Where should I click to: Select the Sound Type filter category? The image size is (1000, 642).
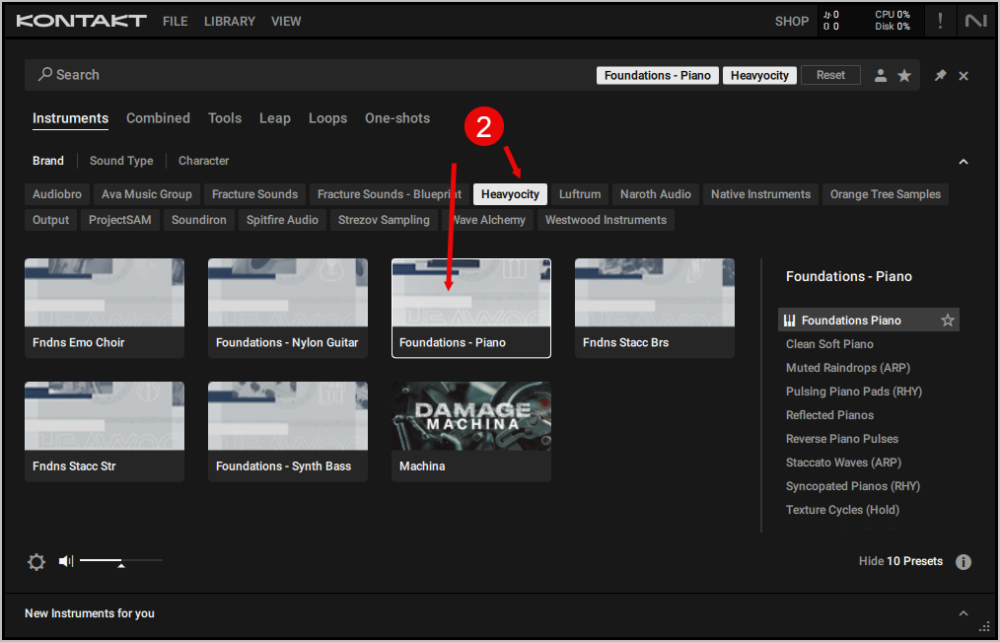click(x=121, y=161)
